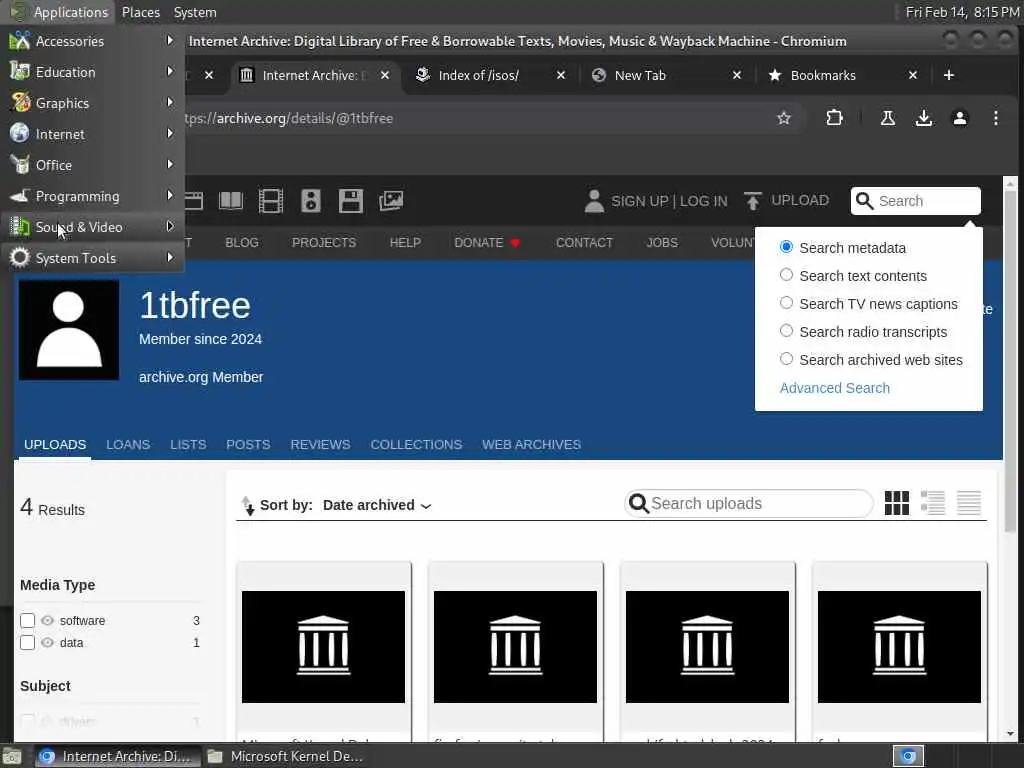Click the archive.org address bar

470,118
